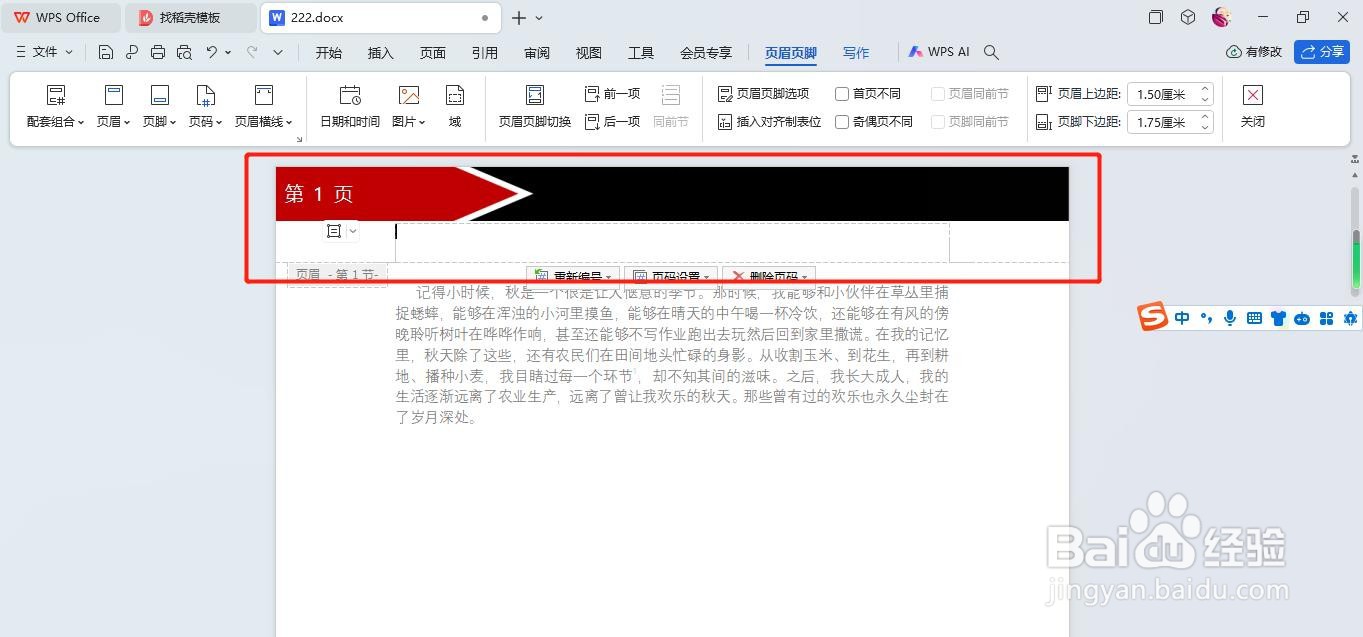Open the 文件 menu

click(x=44, y=51)
